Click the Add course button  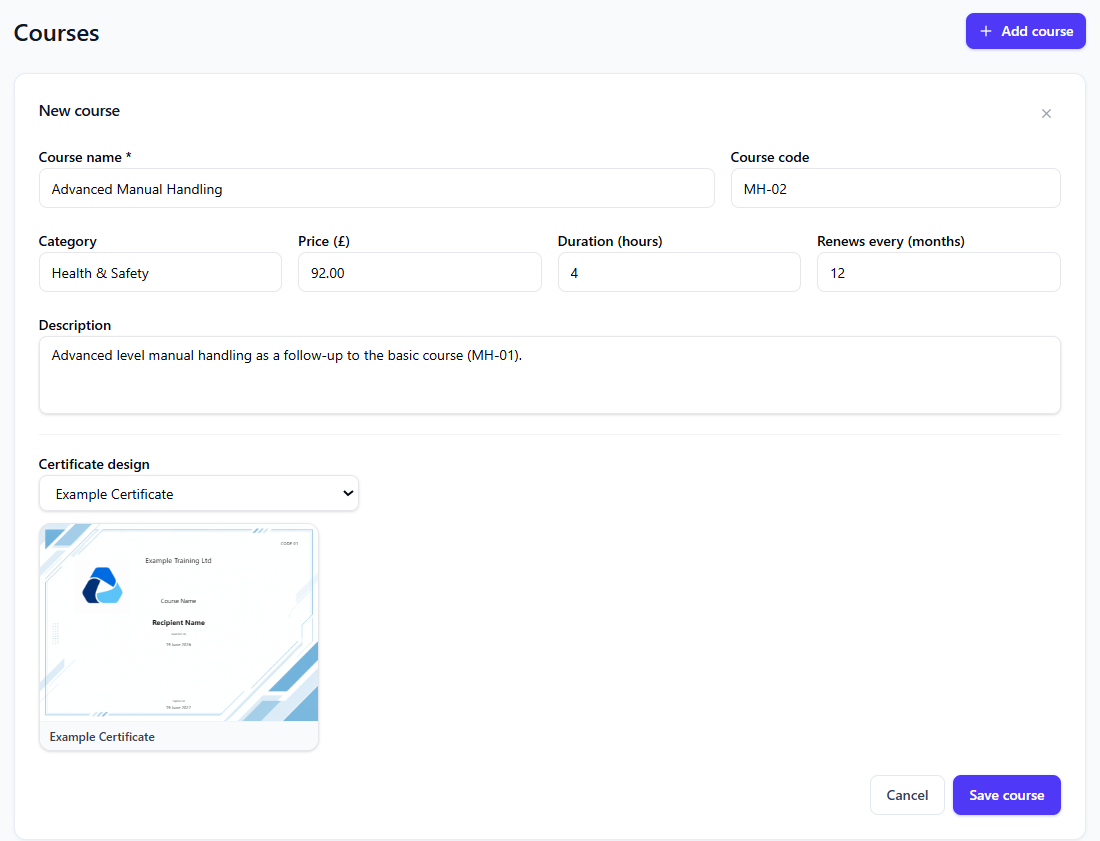point(1025,31)
